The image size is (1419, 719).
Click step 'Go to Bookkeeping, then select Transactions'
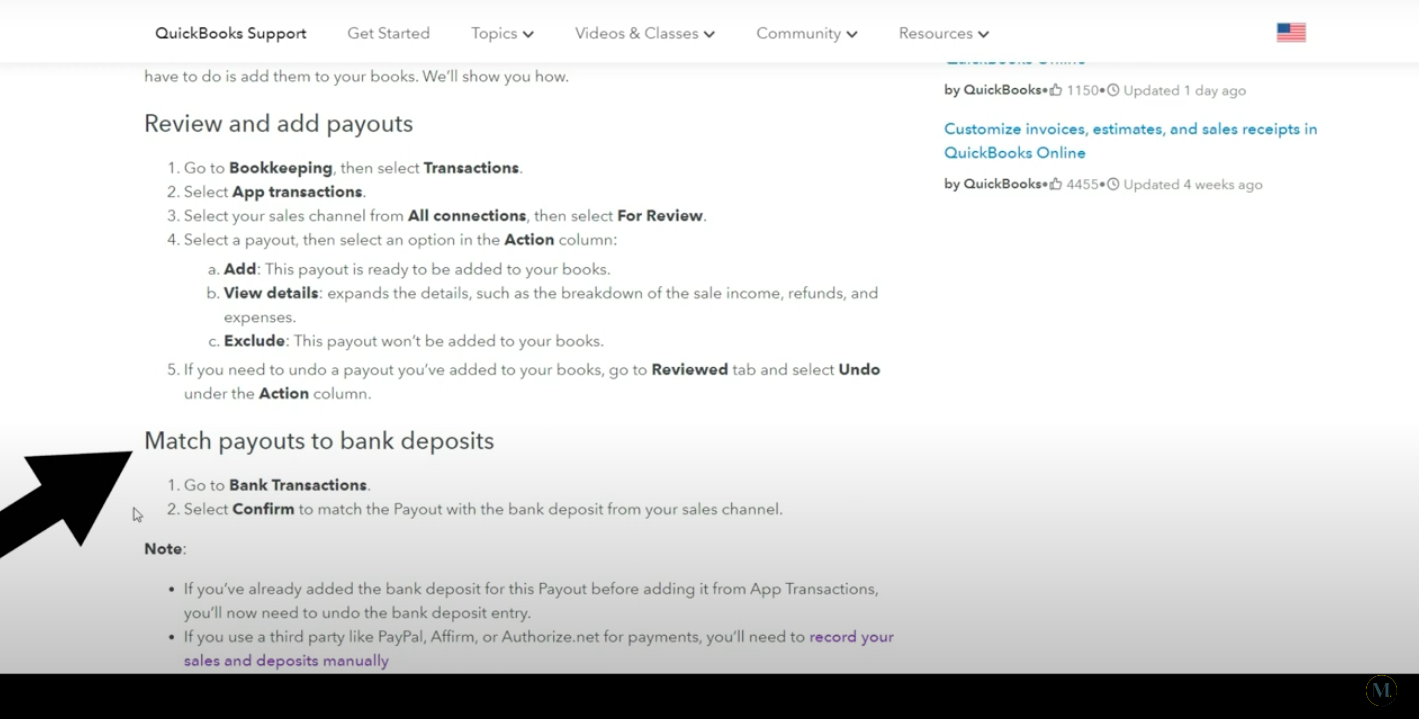pyautogui.click(x=353, y=168)
